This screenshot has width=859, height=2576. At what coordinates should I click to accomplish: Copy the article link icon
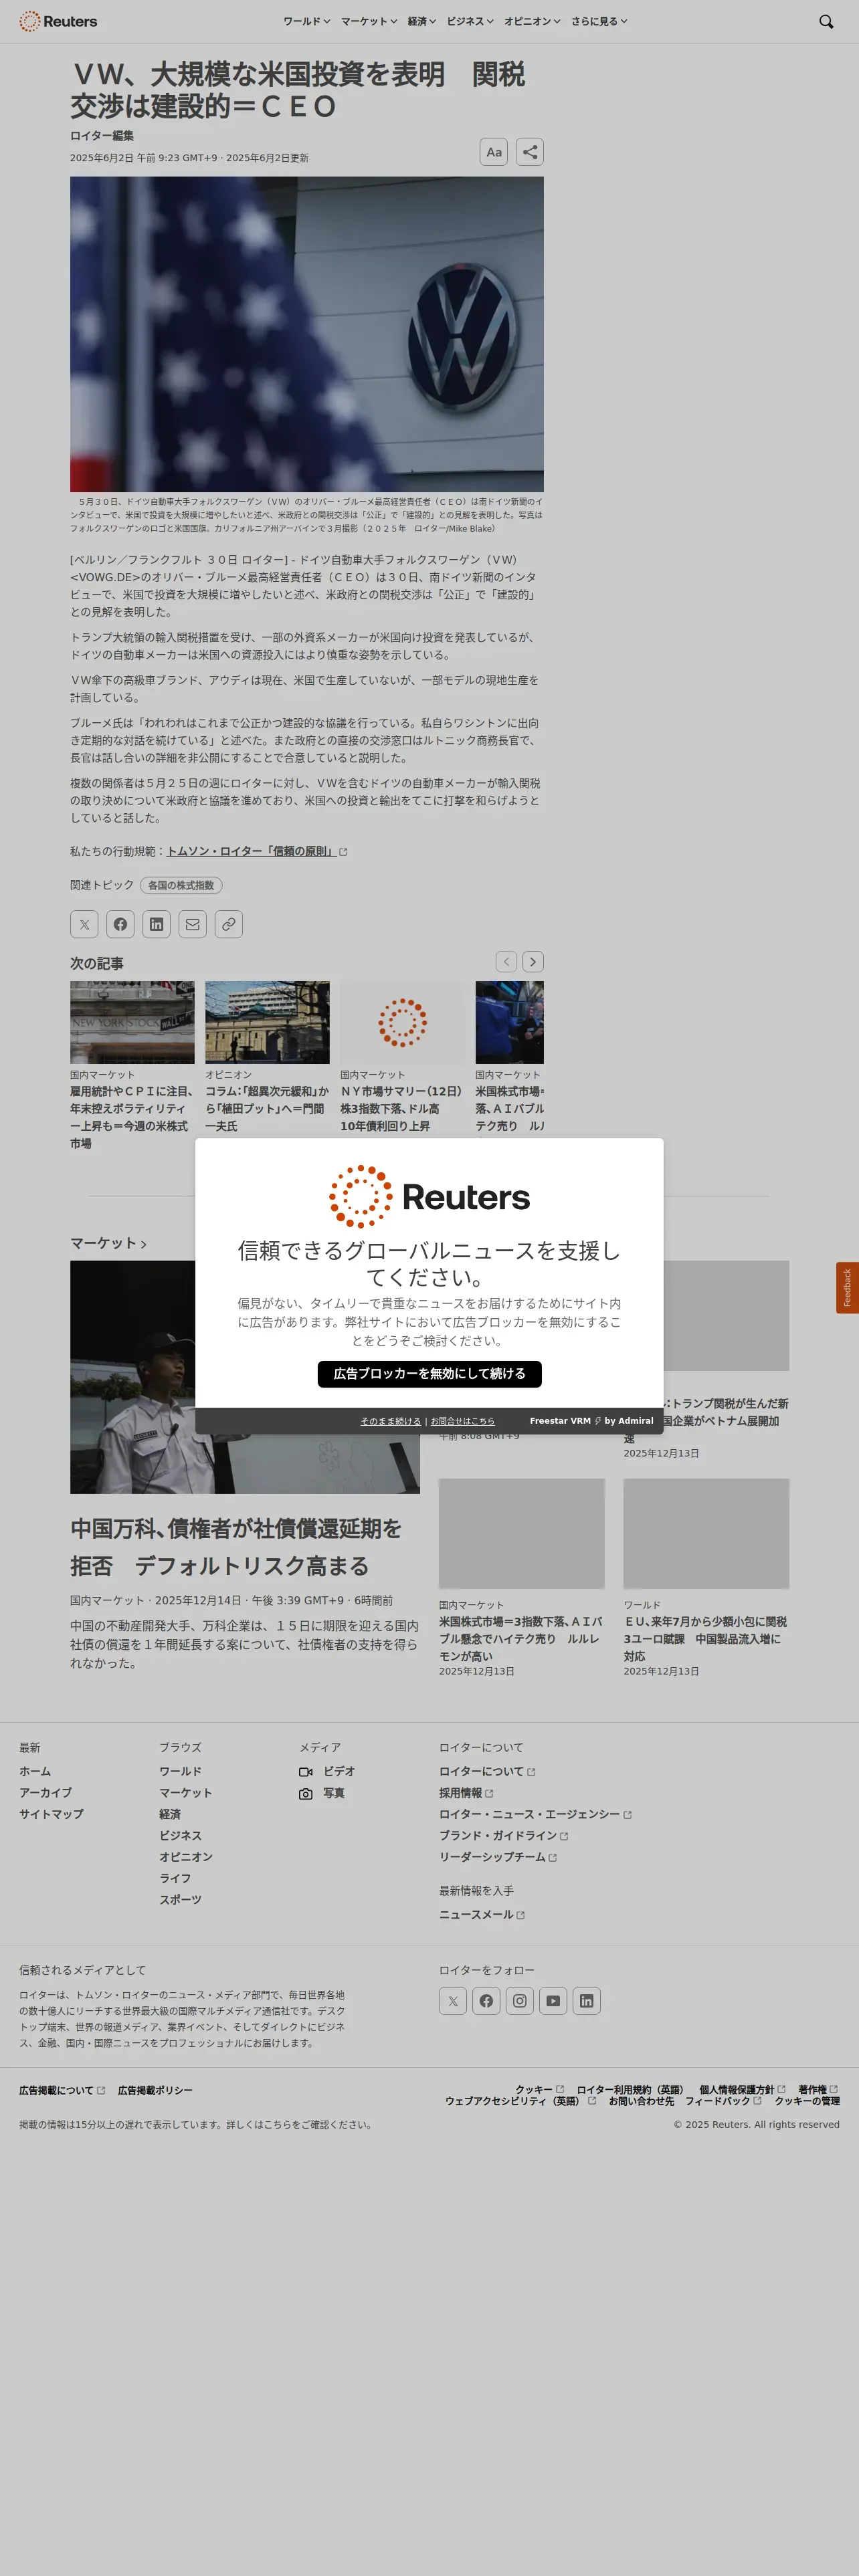point(229,924)
